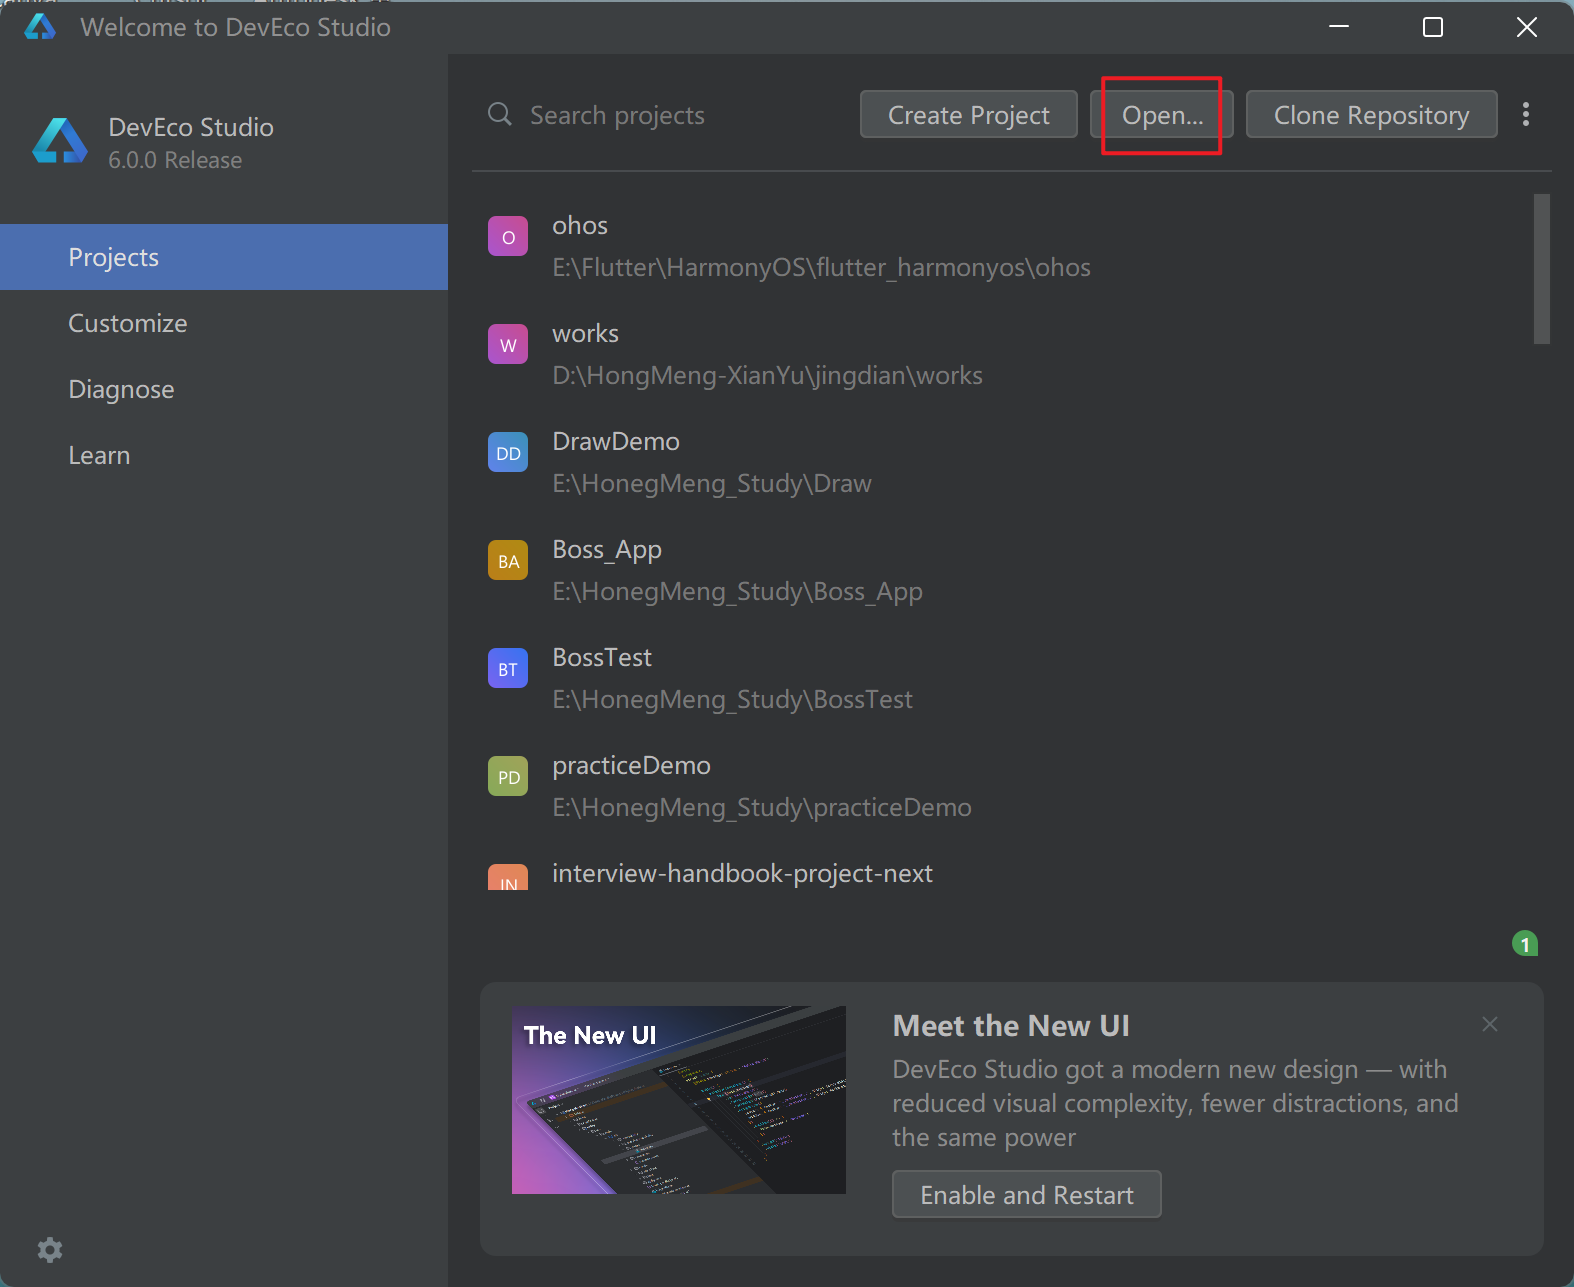
Task: Dismiss the Meet the New UI banner
Action: pyautogui.click(x=1490, y=1024)
